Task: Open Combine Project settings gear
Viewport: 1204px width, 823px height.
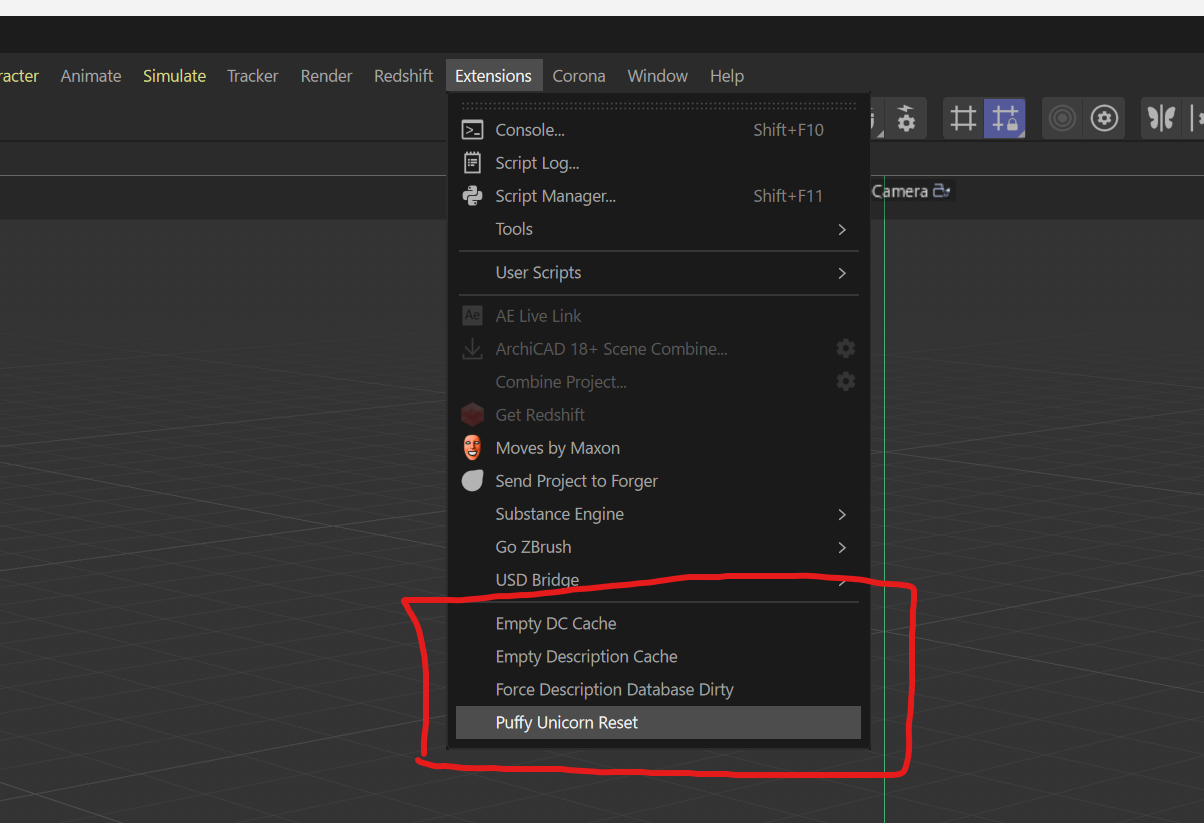Action: (x=846, y=381)
